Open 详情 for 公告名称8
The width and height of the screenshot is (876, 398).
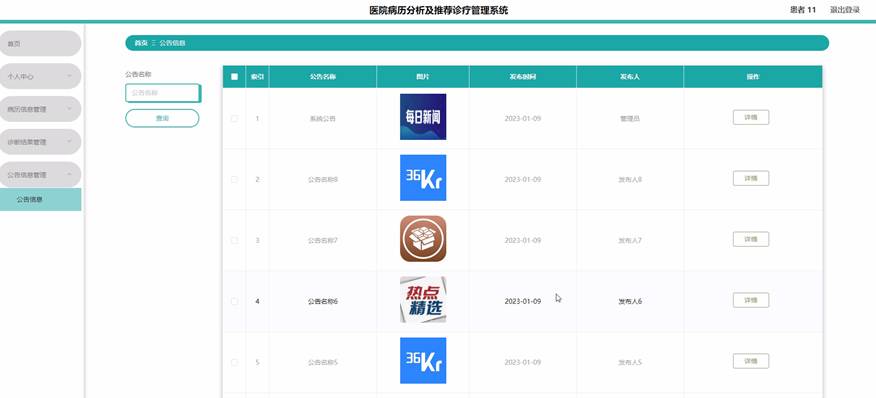coord(751,178)
